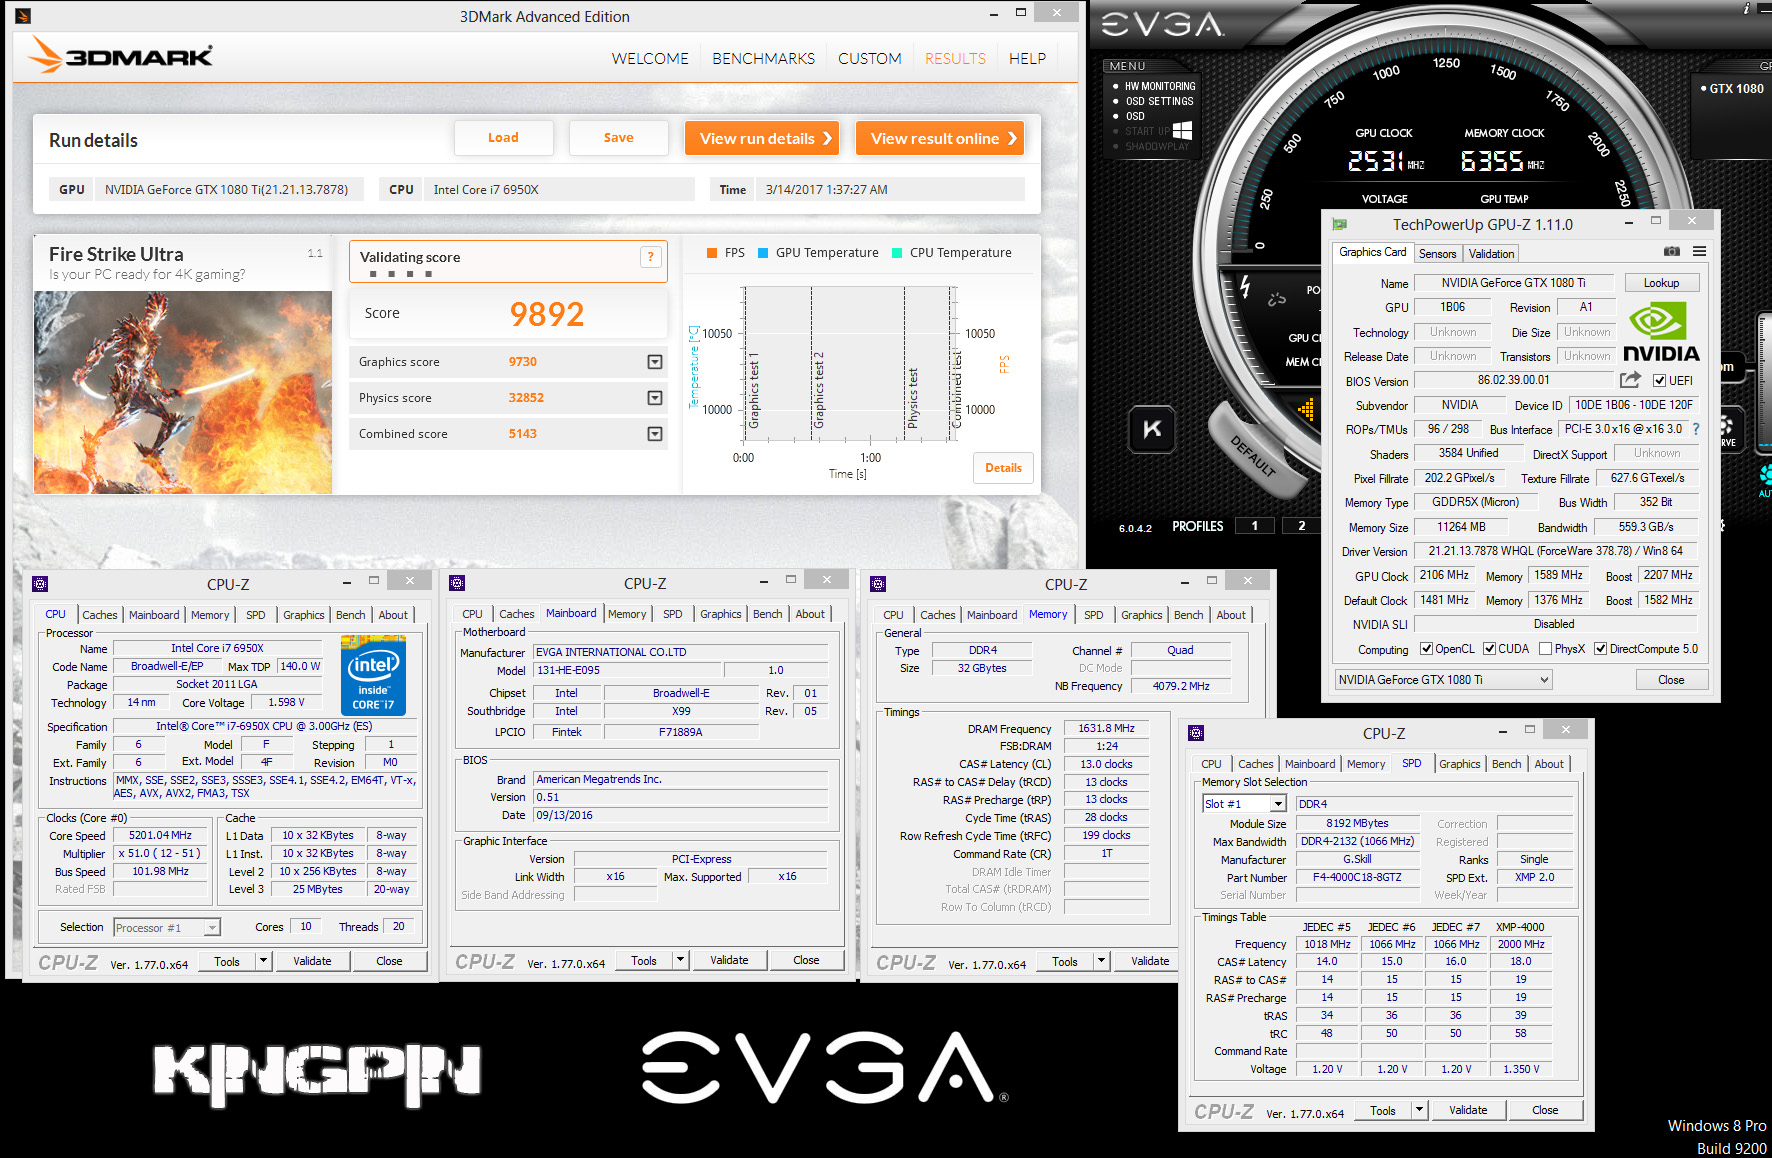This screenshot has height=1158, width=1772.
Task: Open the Validation tab in GPU-Z
Action: coord(1491,254)
